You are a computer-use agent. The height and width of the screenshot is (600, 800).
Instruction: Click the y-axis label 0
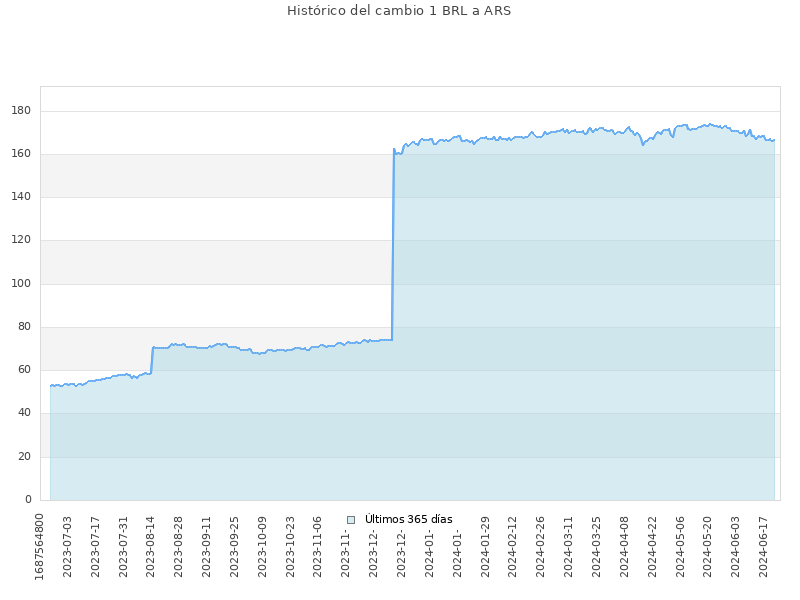tap(28, 499)
